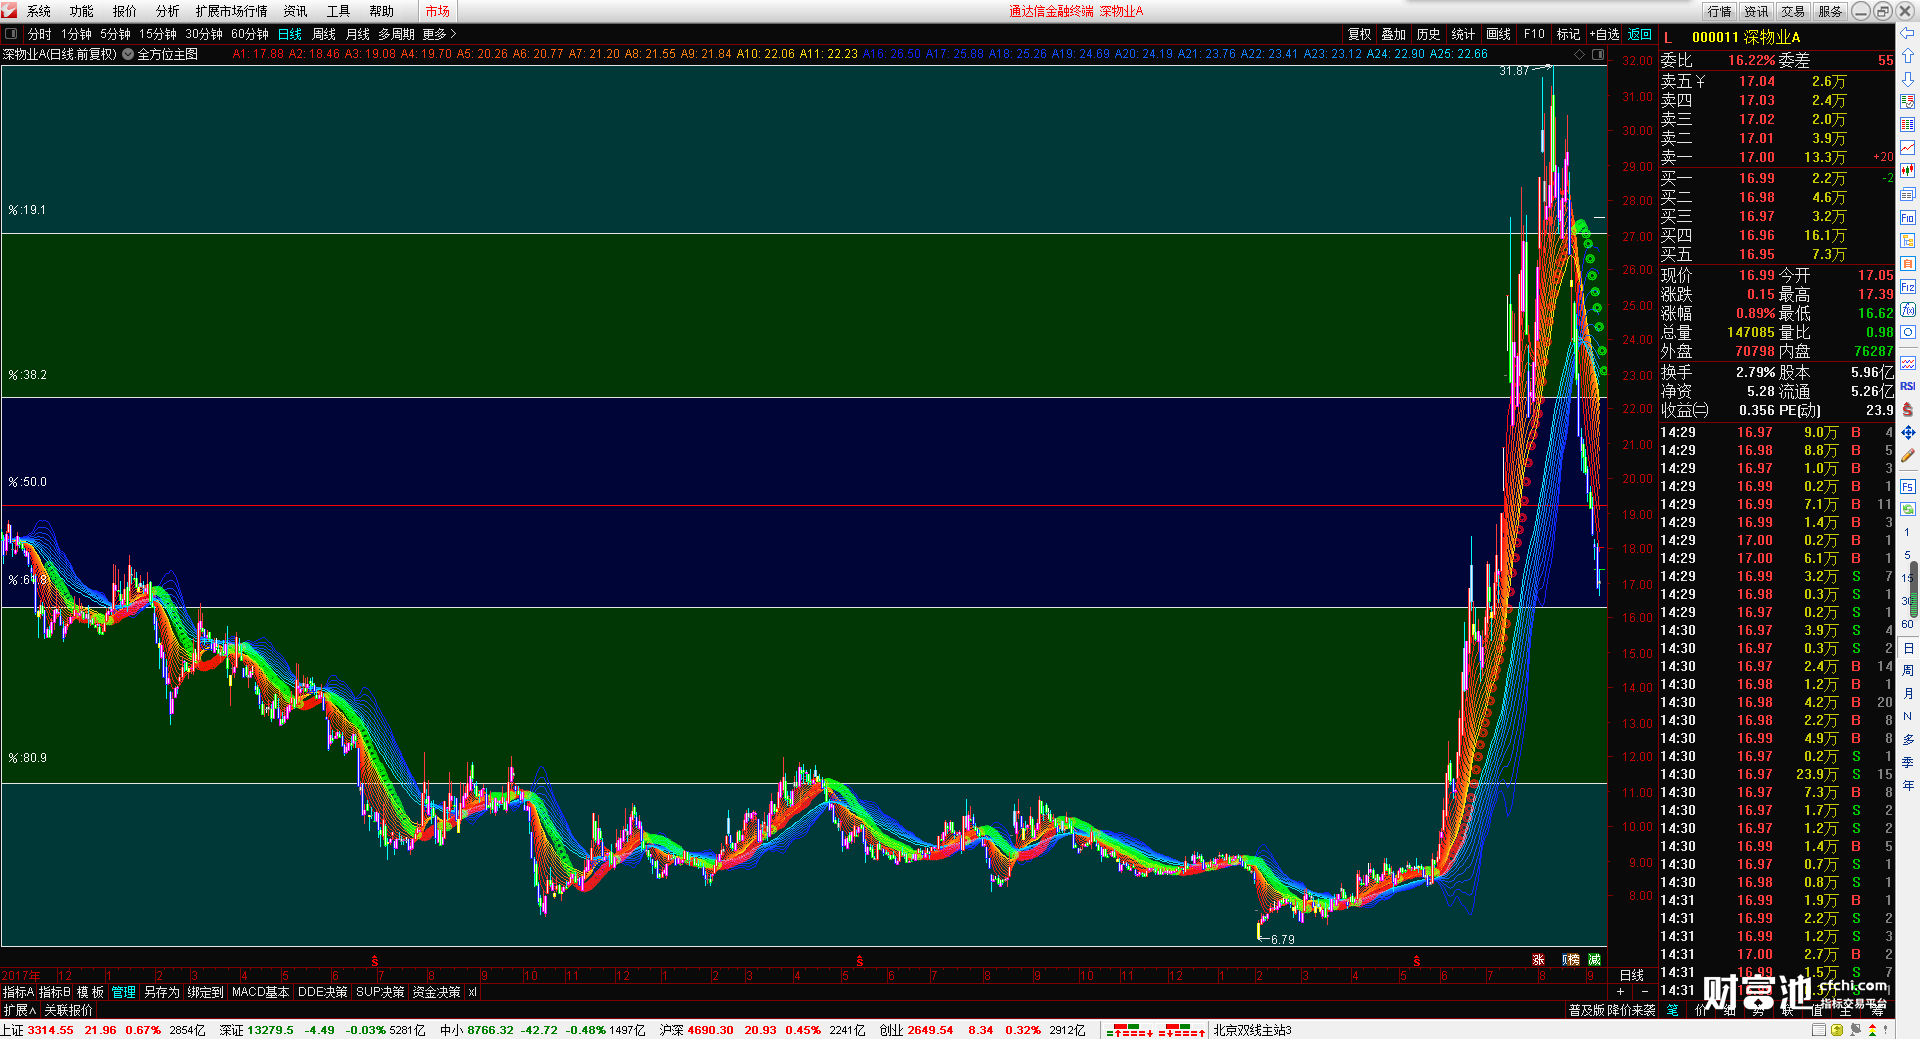The image size is (1920, 1039).
Task: Click the Fiz sidebar icon
Action: (x=1907, y=287)
